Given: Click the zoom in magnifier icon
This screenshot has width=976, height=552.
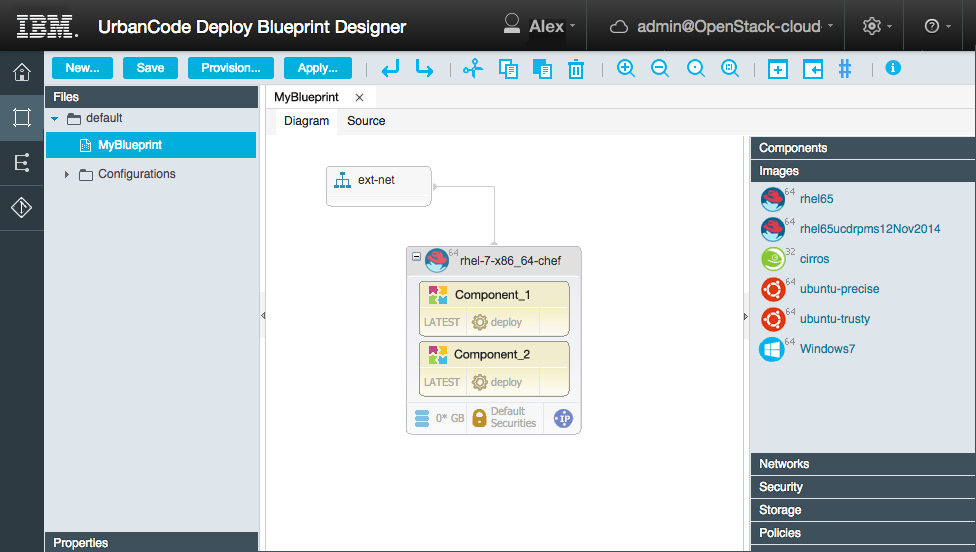Looking at the screenshot, I should (626, 69).
